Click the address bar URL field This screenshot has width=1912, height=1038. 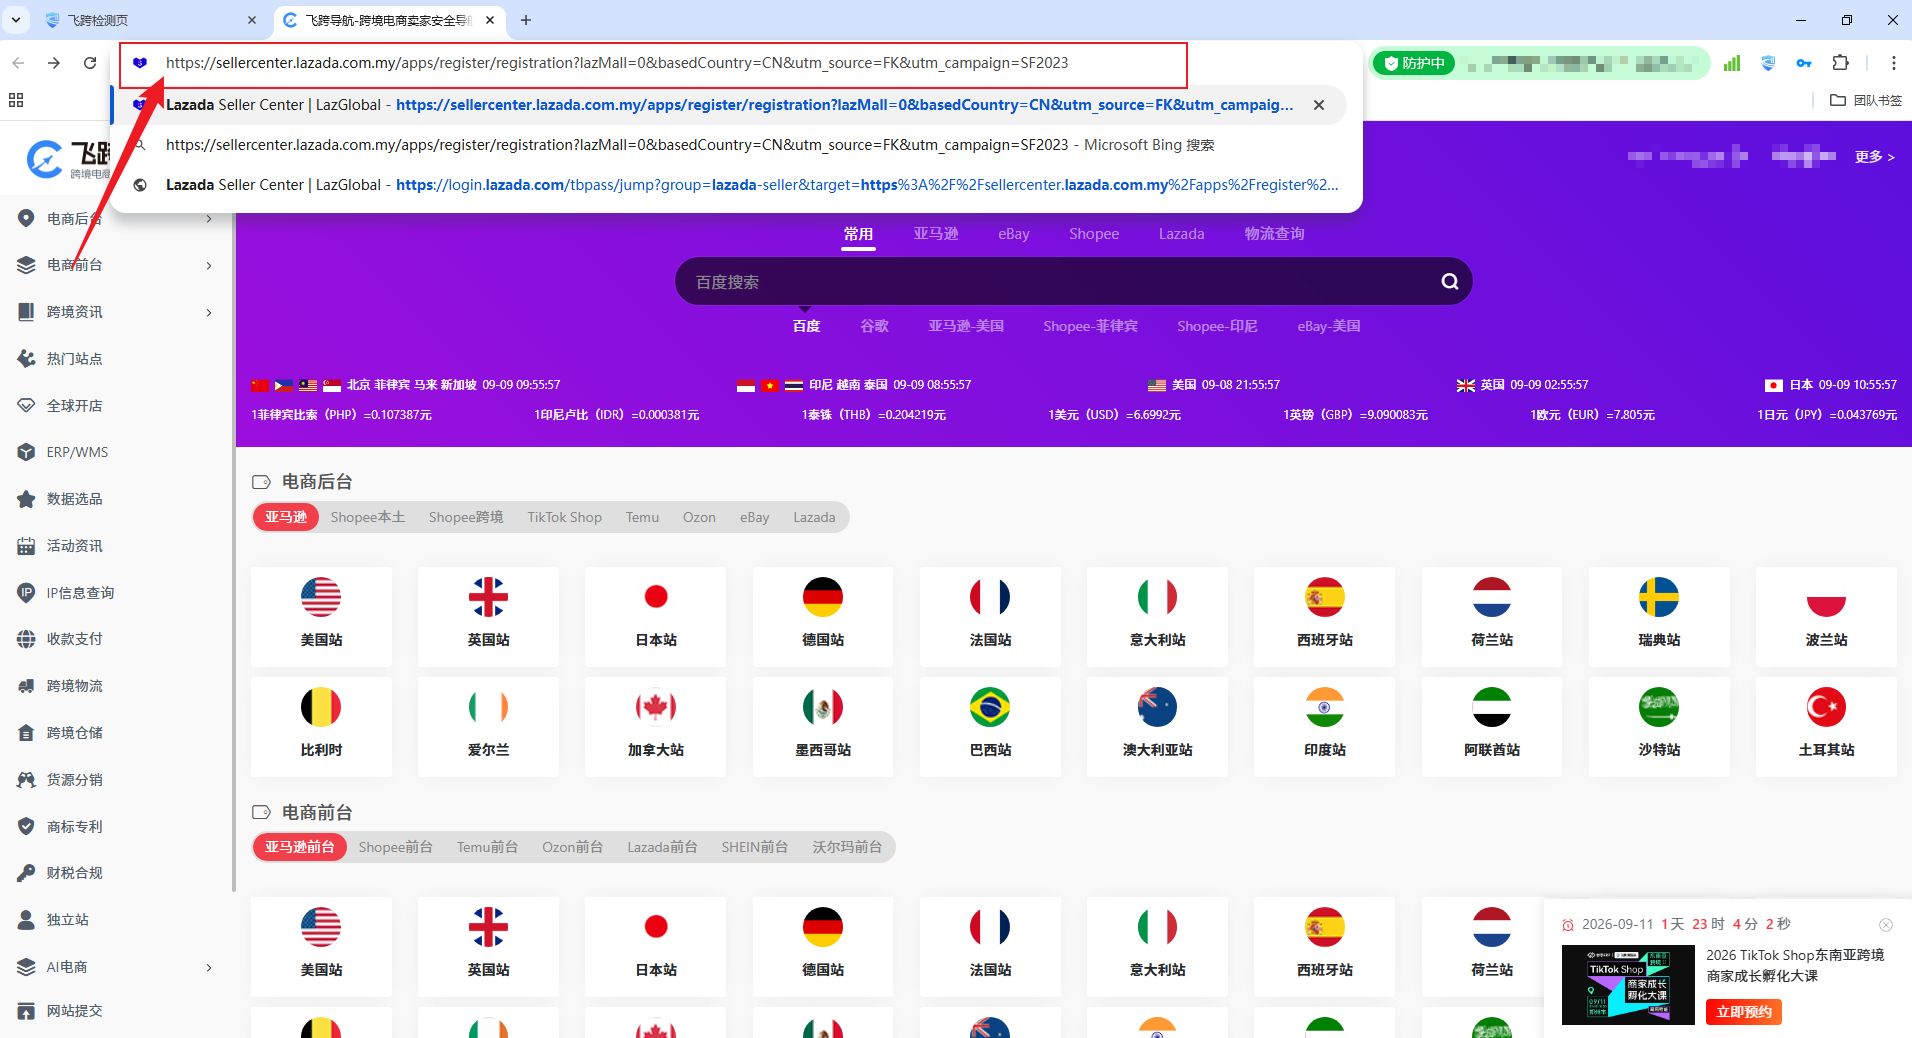point(653,64)
